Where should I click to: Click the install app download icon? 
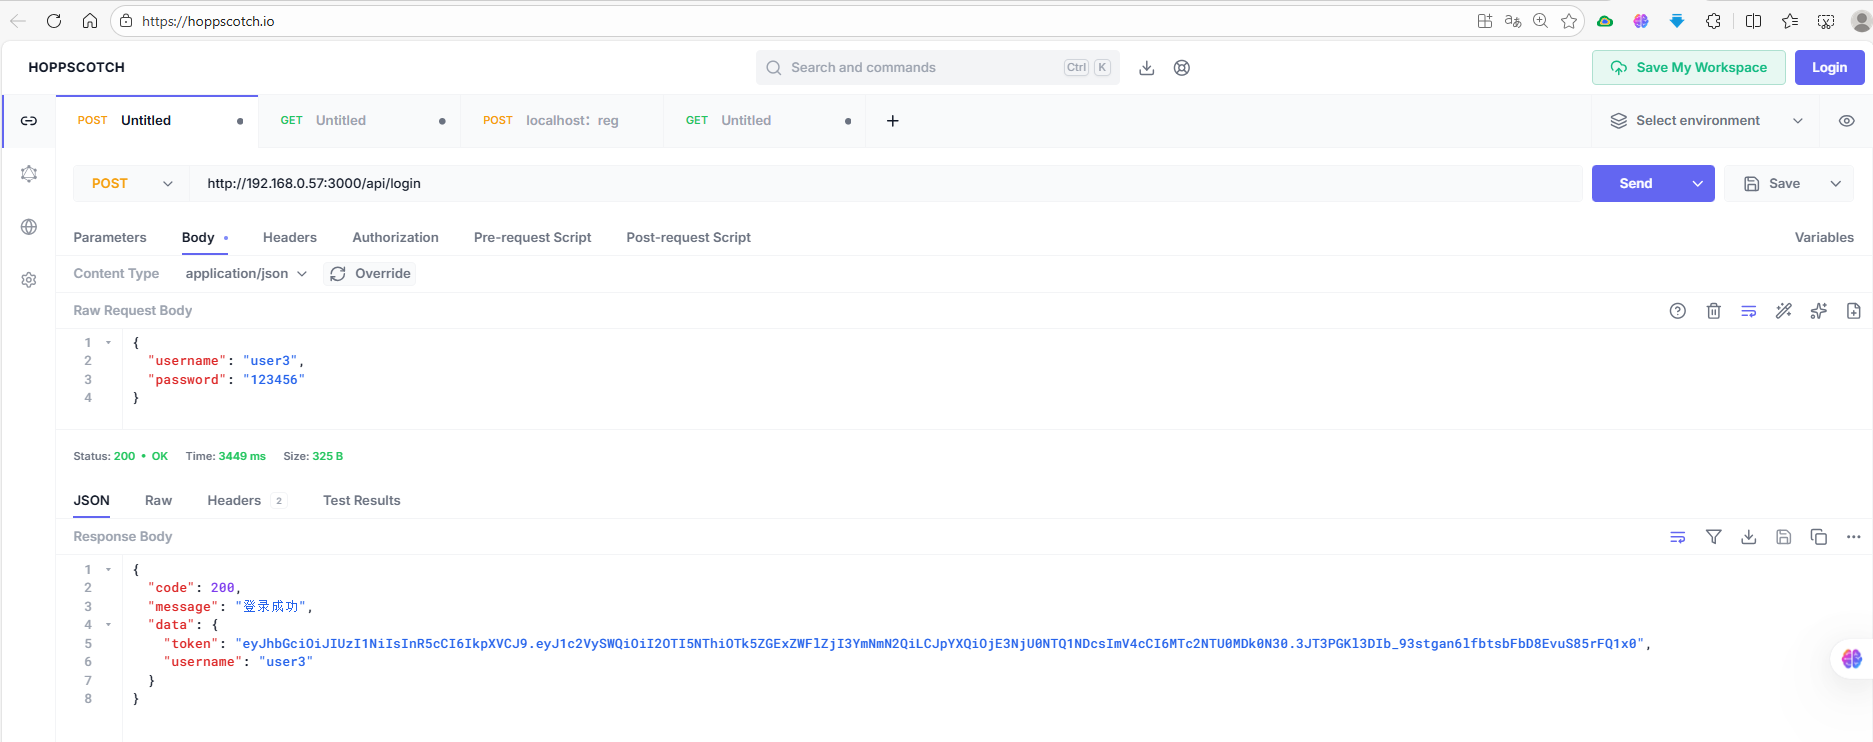point(1147,68)
